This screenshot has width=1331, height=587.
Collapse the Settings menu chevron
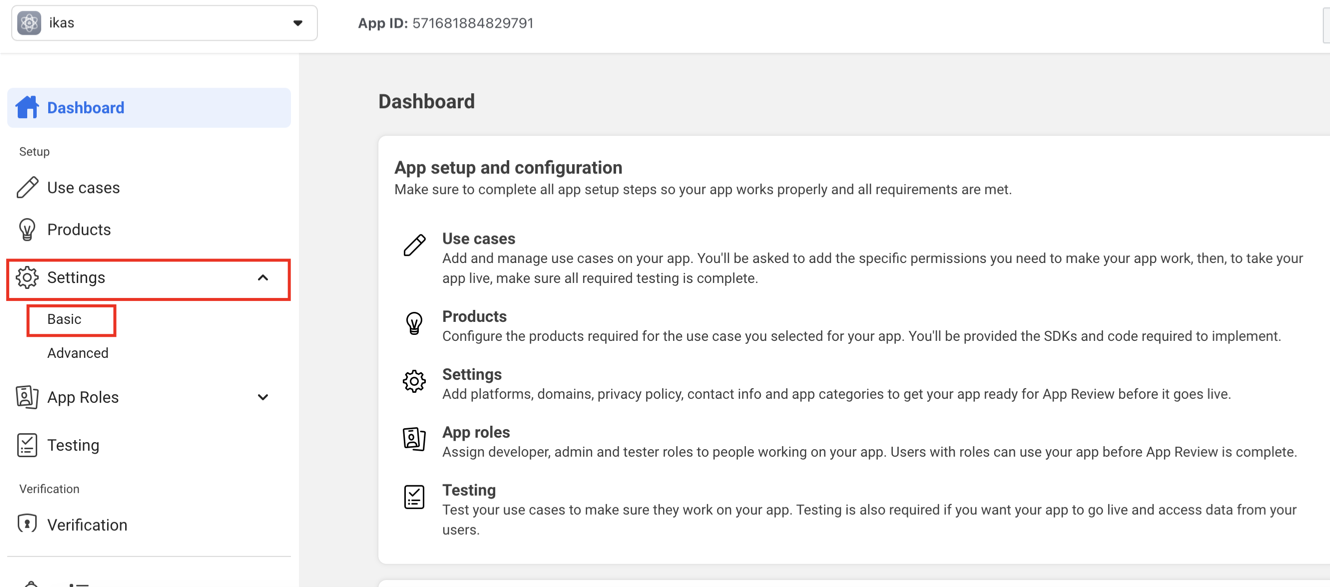[263, 278]
